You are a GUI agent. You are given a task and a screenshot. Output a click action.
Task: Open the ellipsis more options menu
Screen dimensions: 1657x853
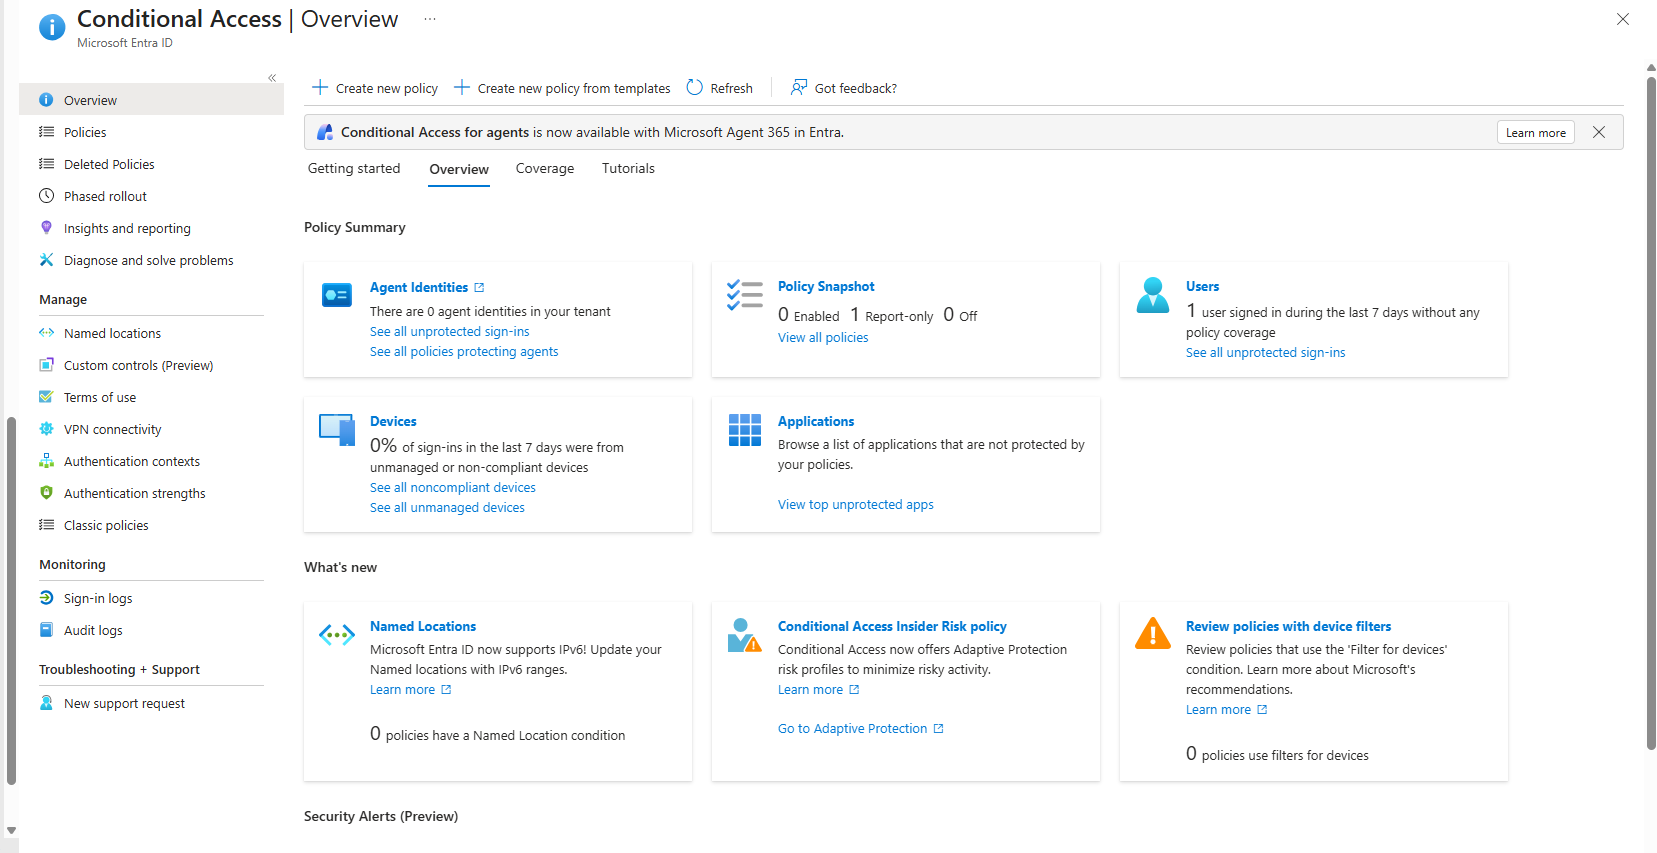click(x=430, y=19)
